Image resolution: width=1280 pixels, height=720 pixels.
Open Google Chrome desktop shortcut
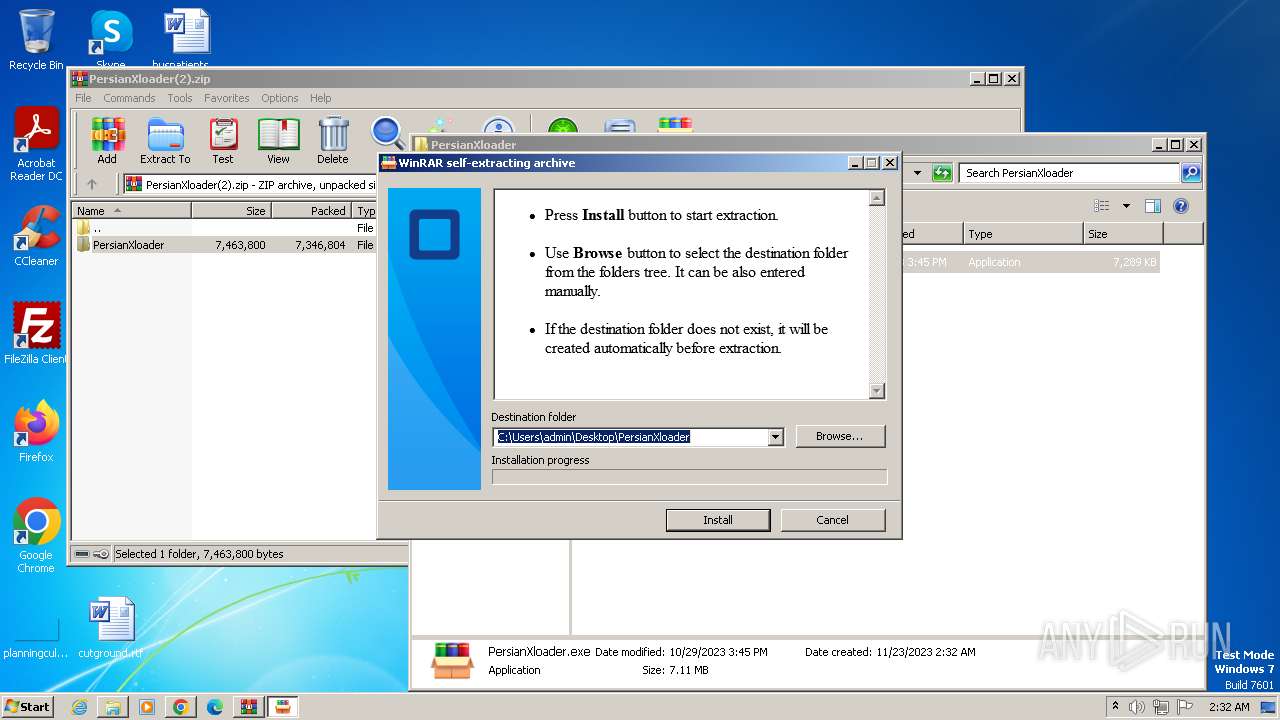tap(36, 535)
